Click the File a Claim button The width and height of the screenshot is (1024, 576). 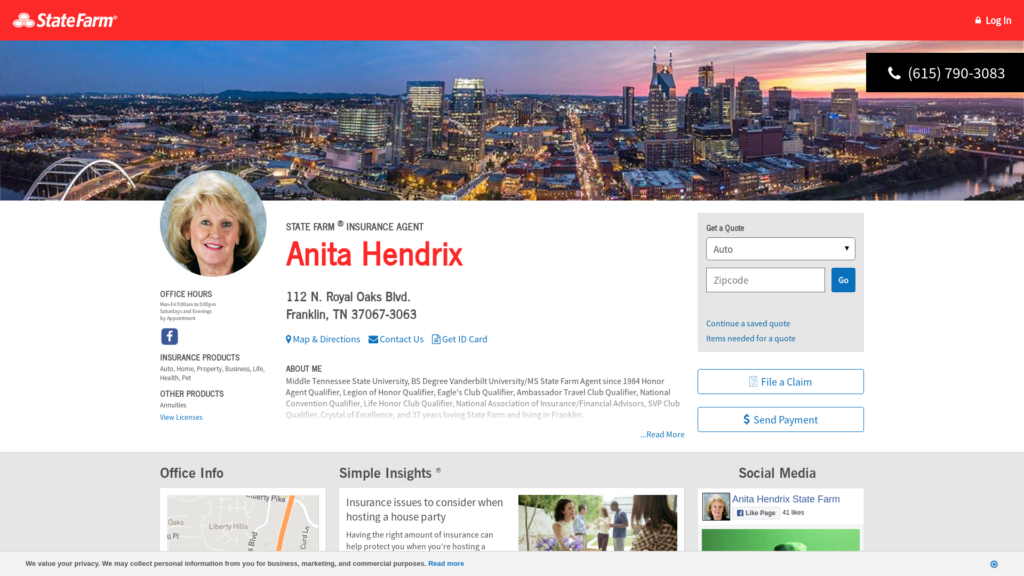[x=780, y=382]
